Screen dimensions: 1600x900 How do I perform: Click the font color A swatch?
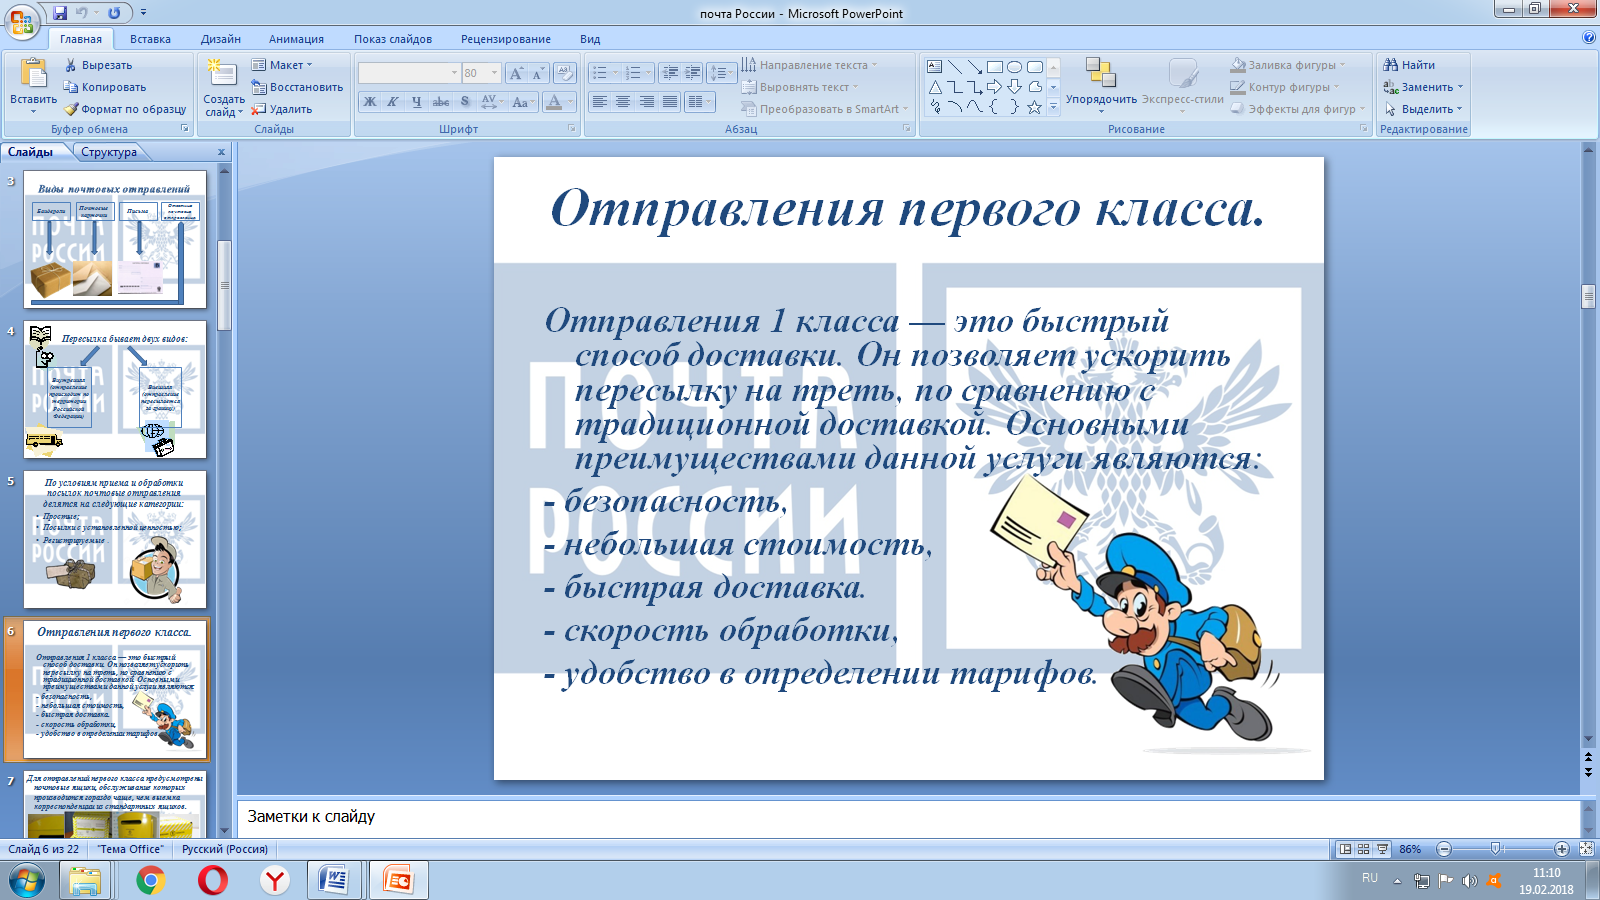coord(555,102)
